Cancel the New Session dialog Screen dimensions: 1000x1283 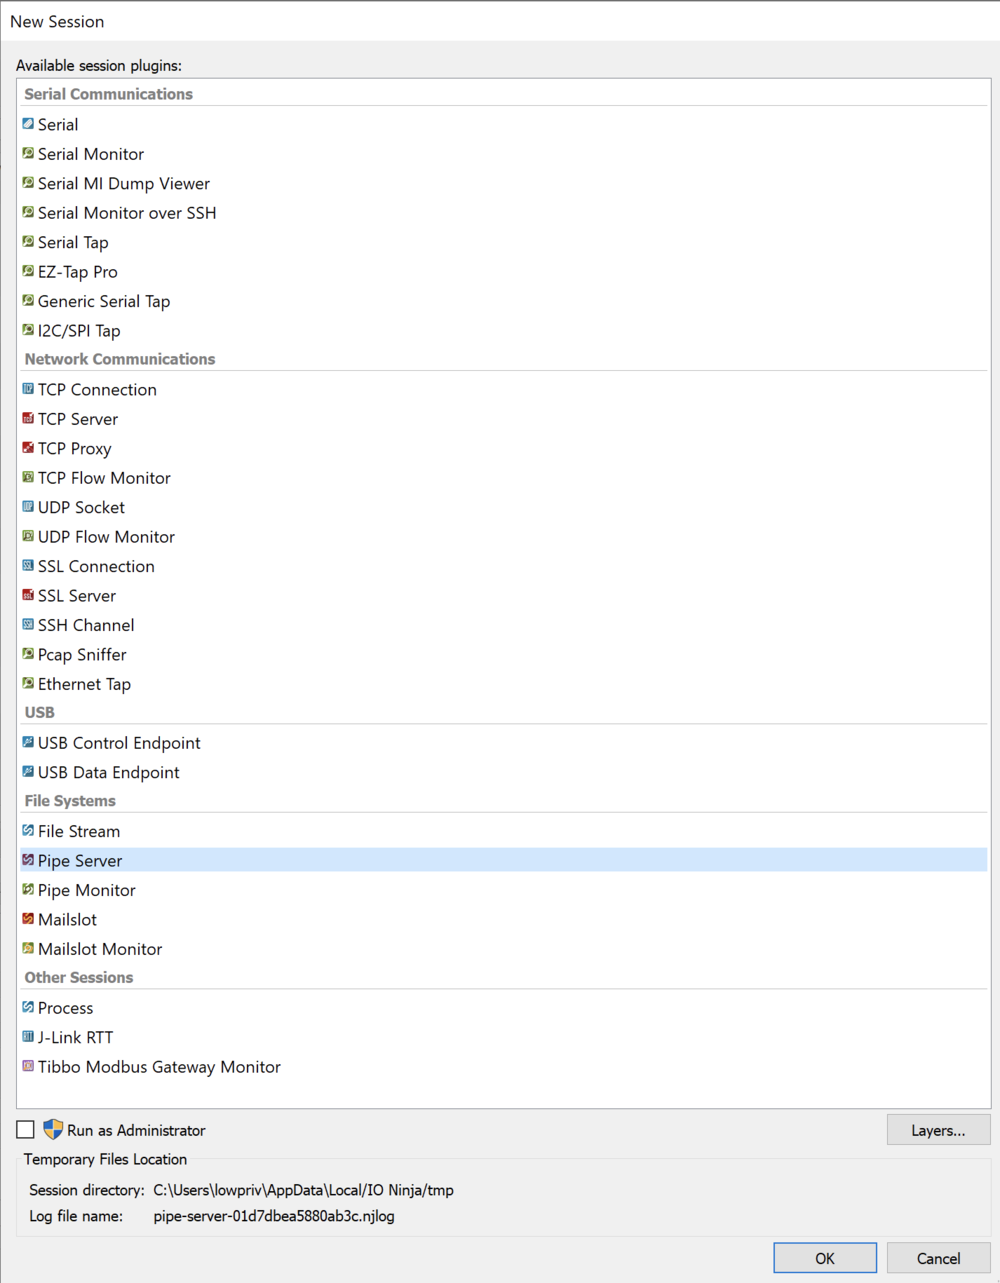click(938, 1258)
